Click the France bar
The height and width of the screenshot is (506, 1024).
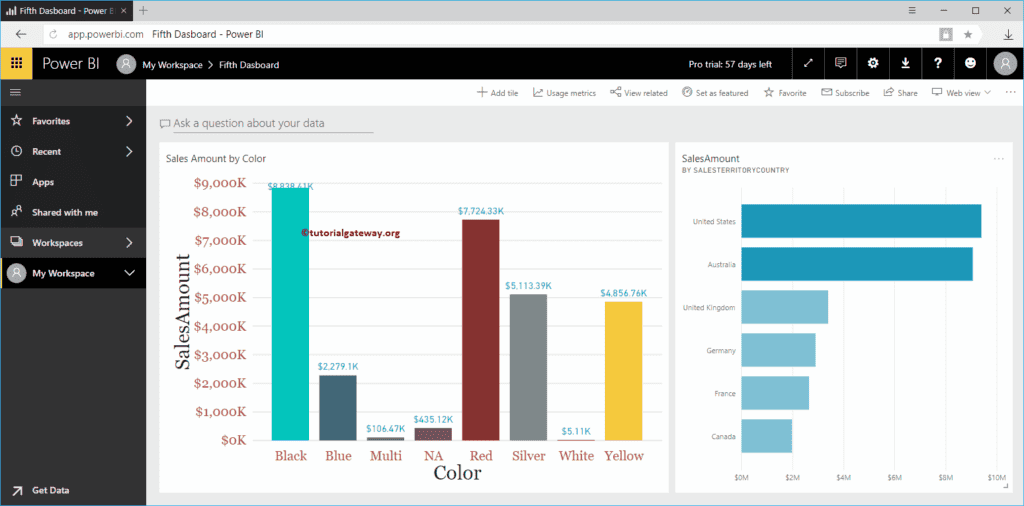[x=775, y=393]
